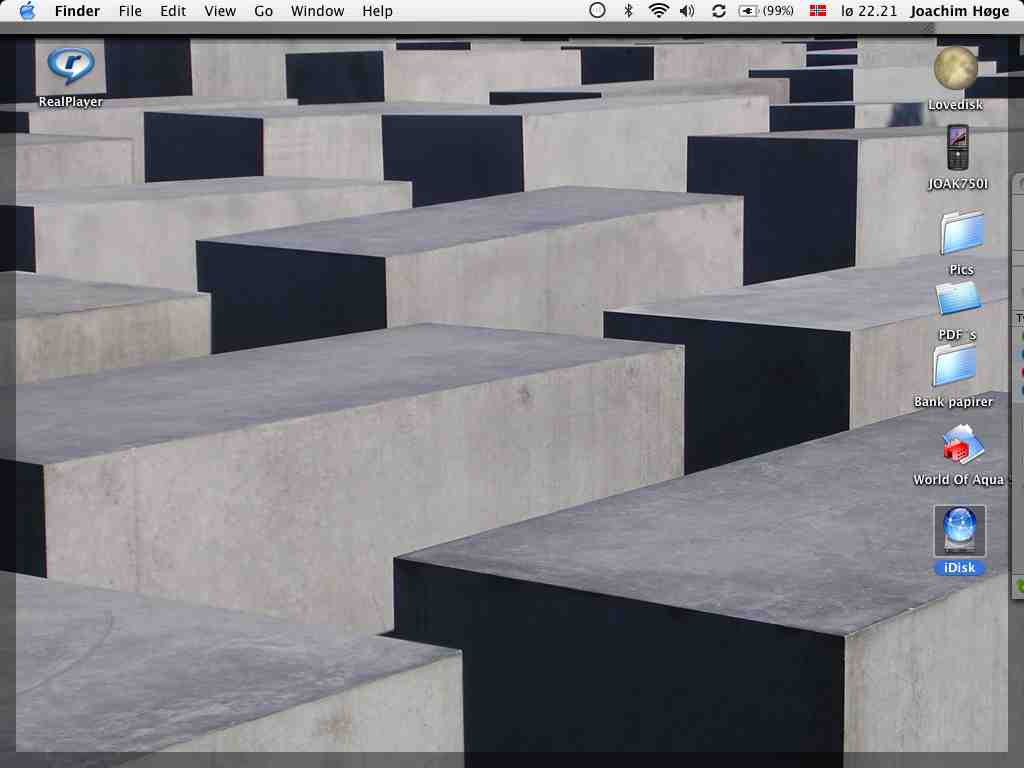This screenshot has height=768, width=1024.
Task: Open the Help menu
Action: [377, 11]
